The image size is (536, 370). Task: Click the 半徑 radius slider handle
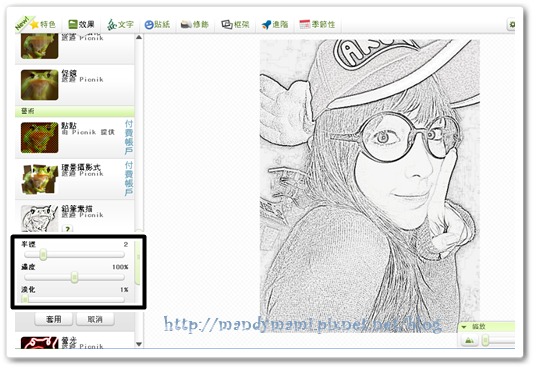click(x=43, y=254)
